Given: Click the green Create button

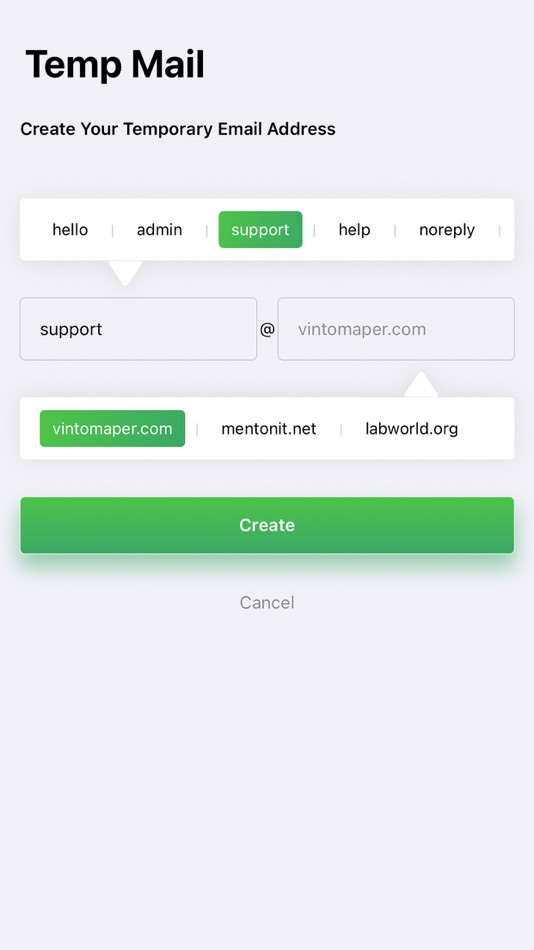Looking at the screenshot, I should tap(267, 525).
